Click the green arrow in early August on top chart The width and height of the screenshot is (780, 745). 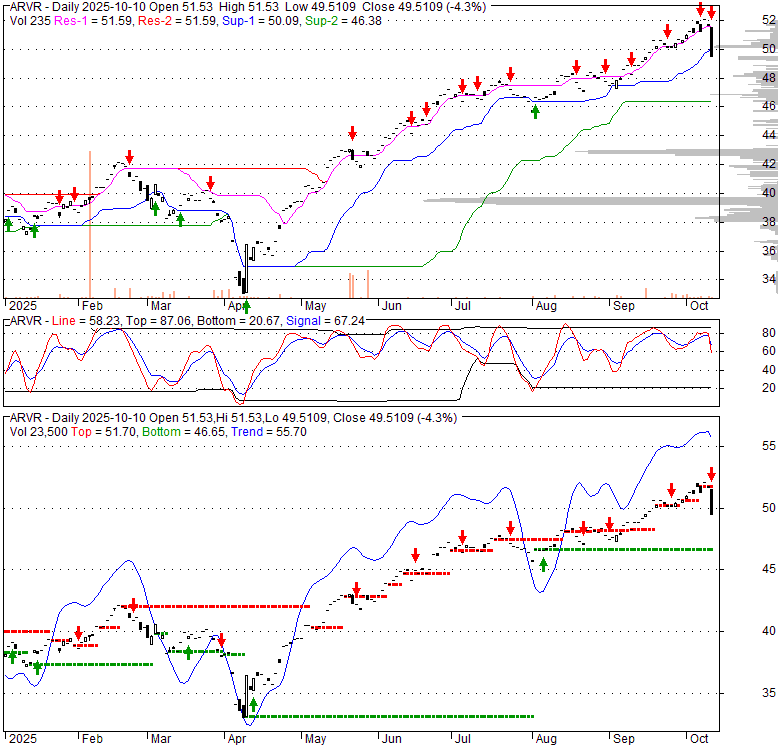(535, 110)
